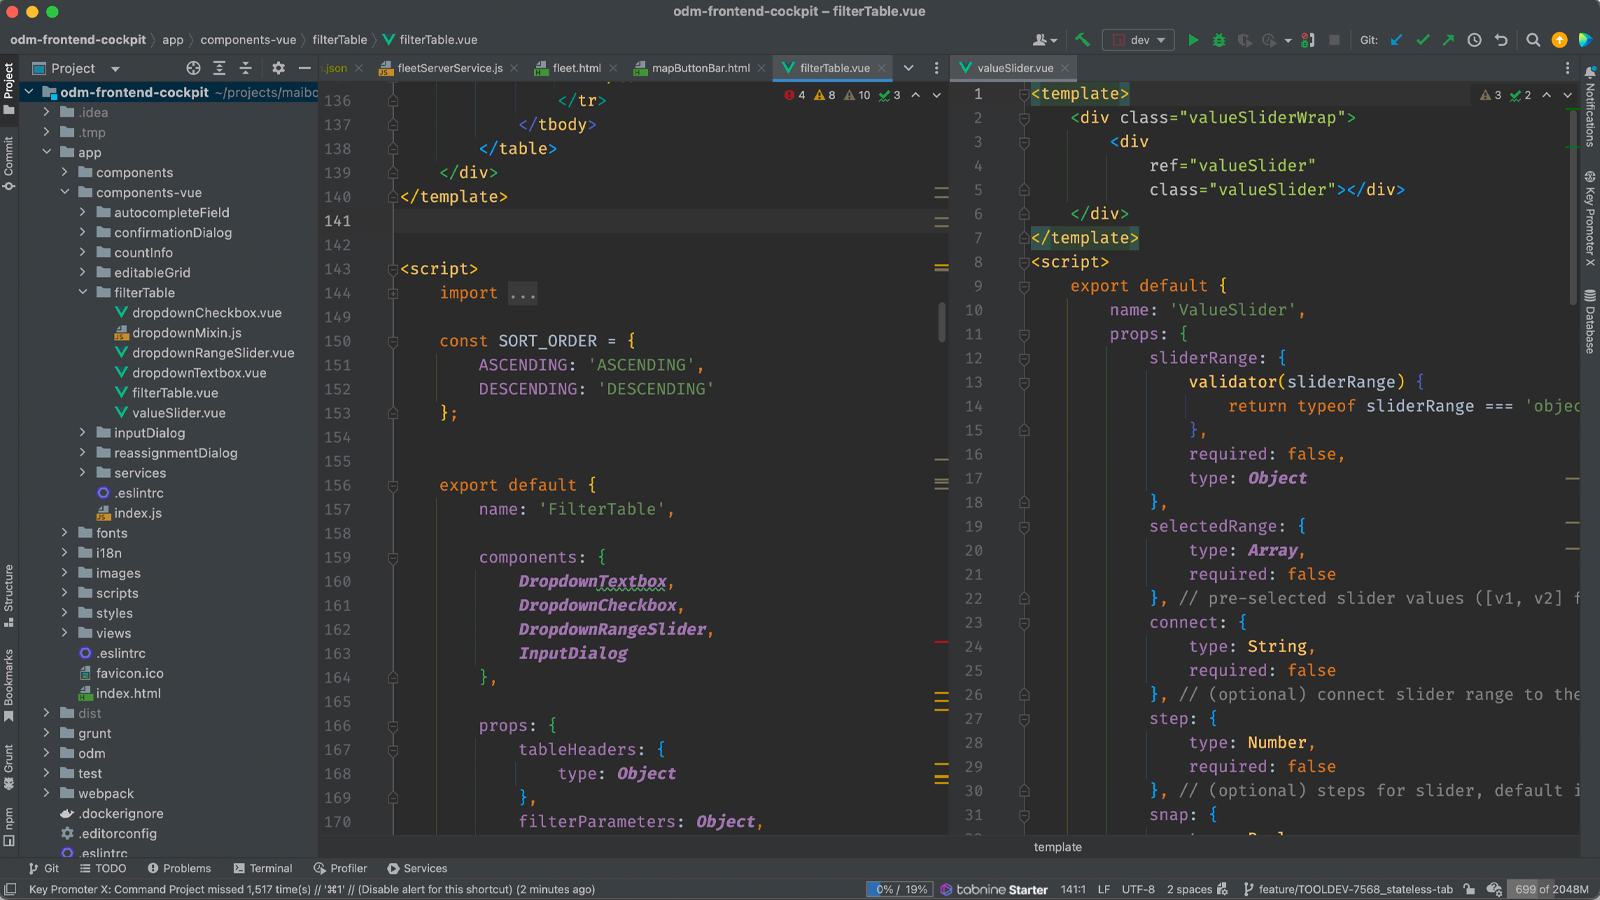Open the Problems tool window tab
This screenshot has height=900, width=1600.
pyautogui.click(x=179, y=868)
